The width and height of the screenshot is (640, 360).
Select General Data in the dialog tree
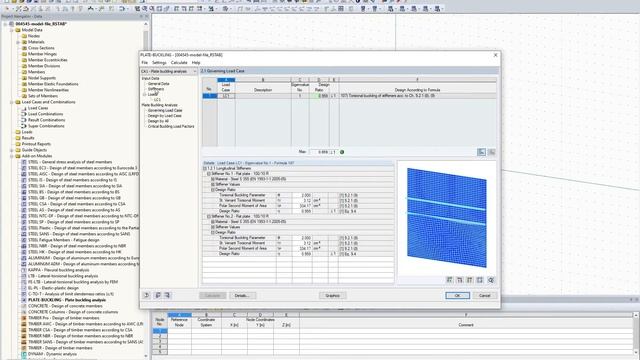(x=158, y=84)
